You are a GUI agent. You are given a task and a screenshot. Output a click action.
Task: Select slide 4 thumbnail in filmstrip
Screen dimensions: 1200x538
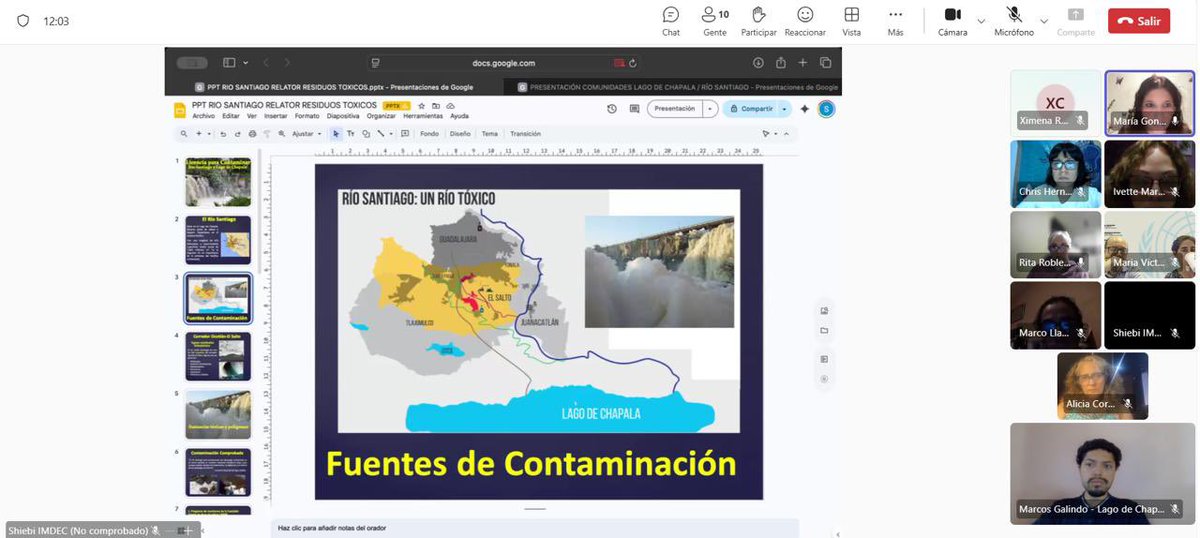pyautogui.click(x=218, y=357)
